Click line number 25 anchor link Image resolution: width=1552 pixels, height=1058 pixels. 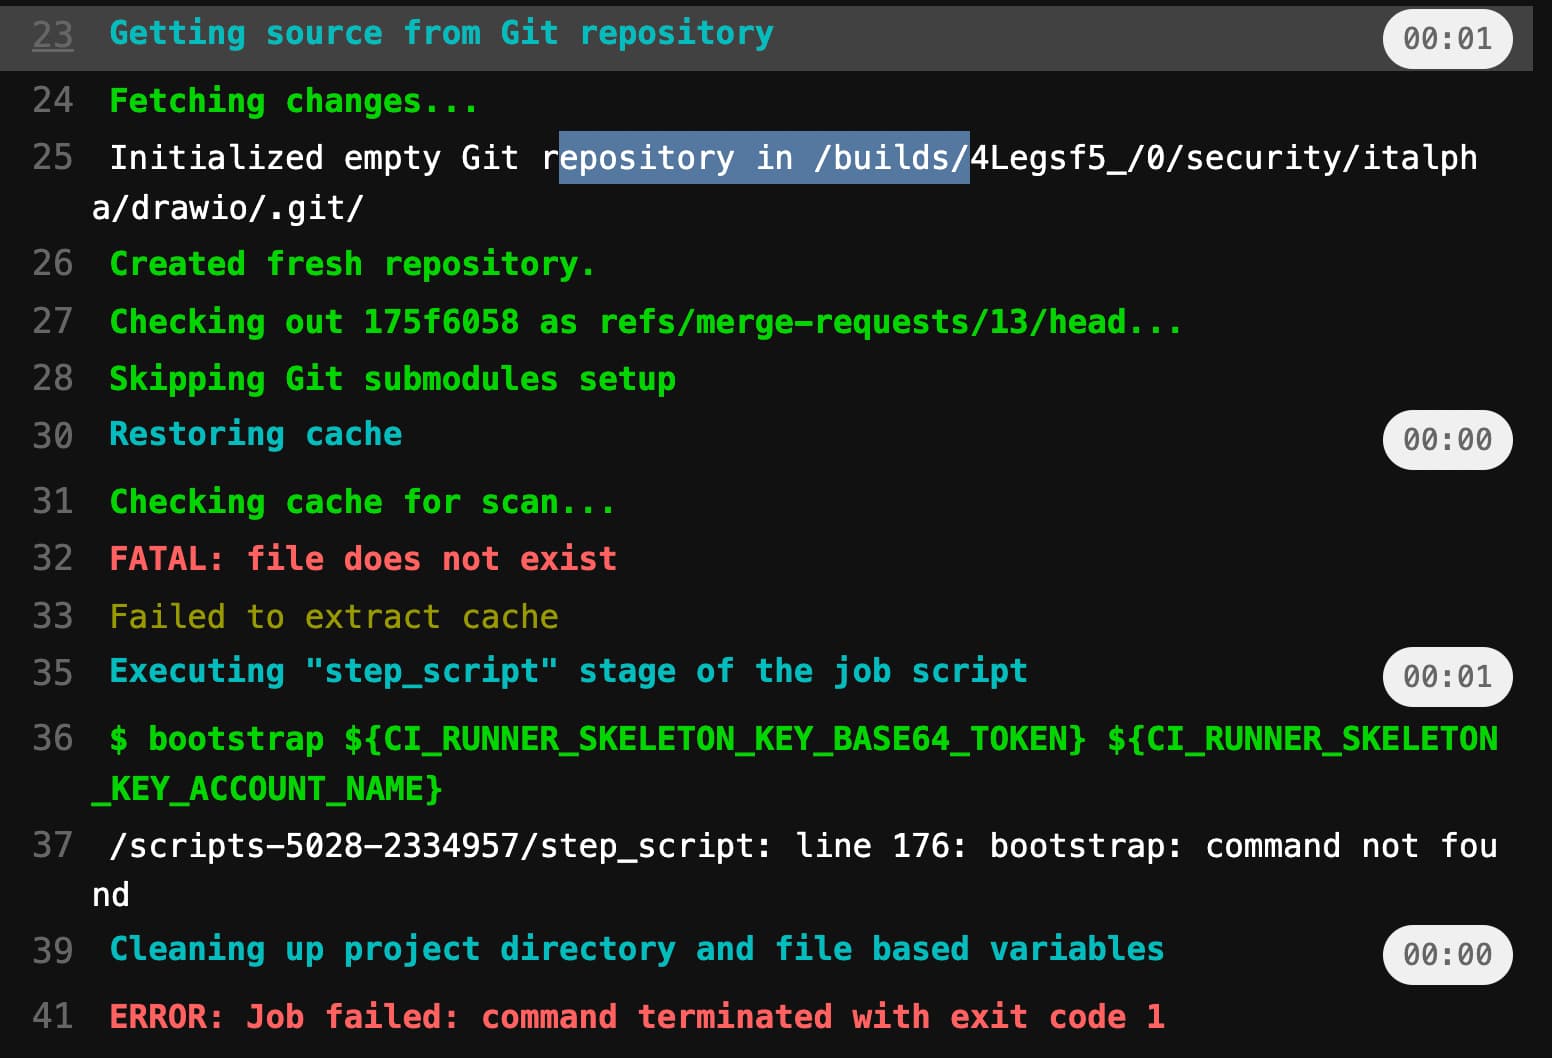pyautogui.click(x=51, y=157)
